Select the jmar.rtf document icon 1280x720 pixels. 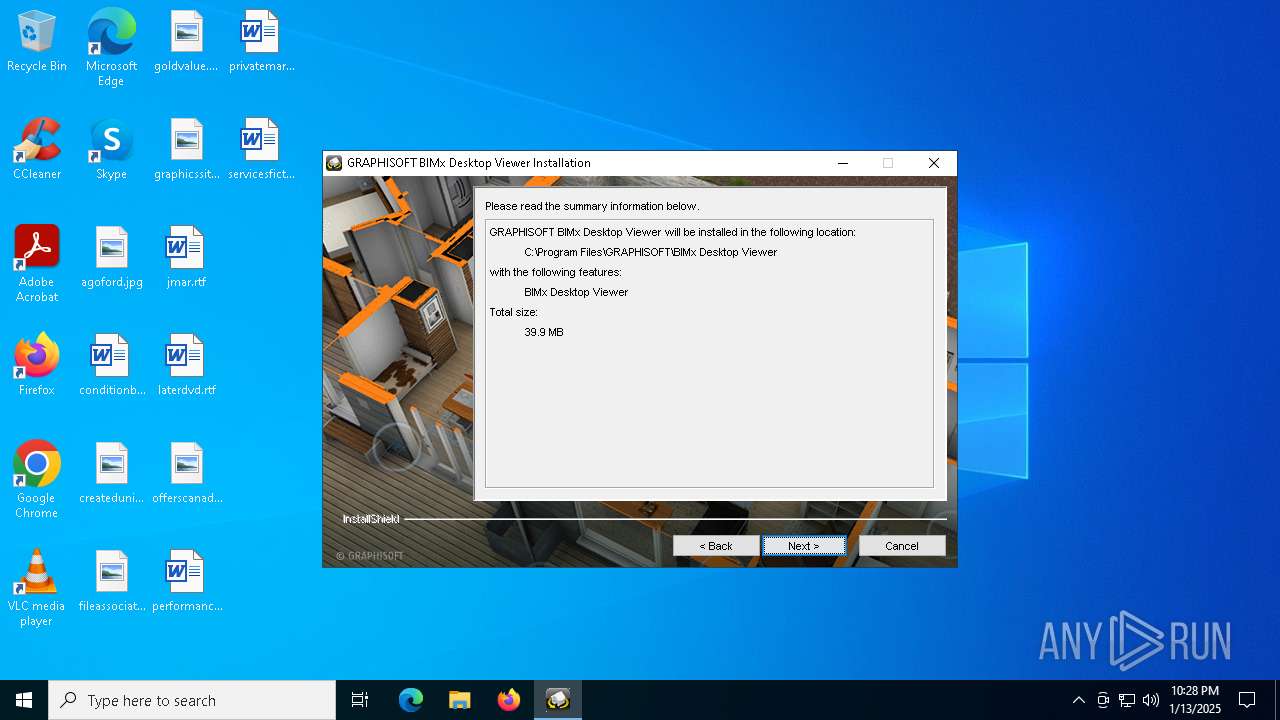pos(186,258)
